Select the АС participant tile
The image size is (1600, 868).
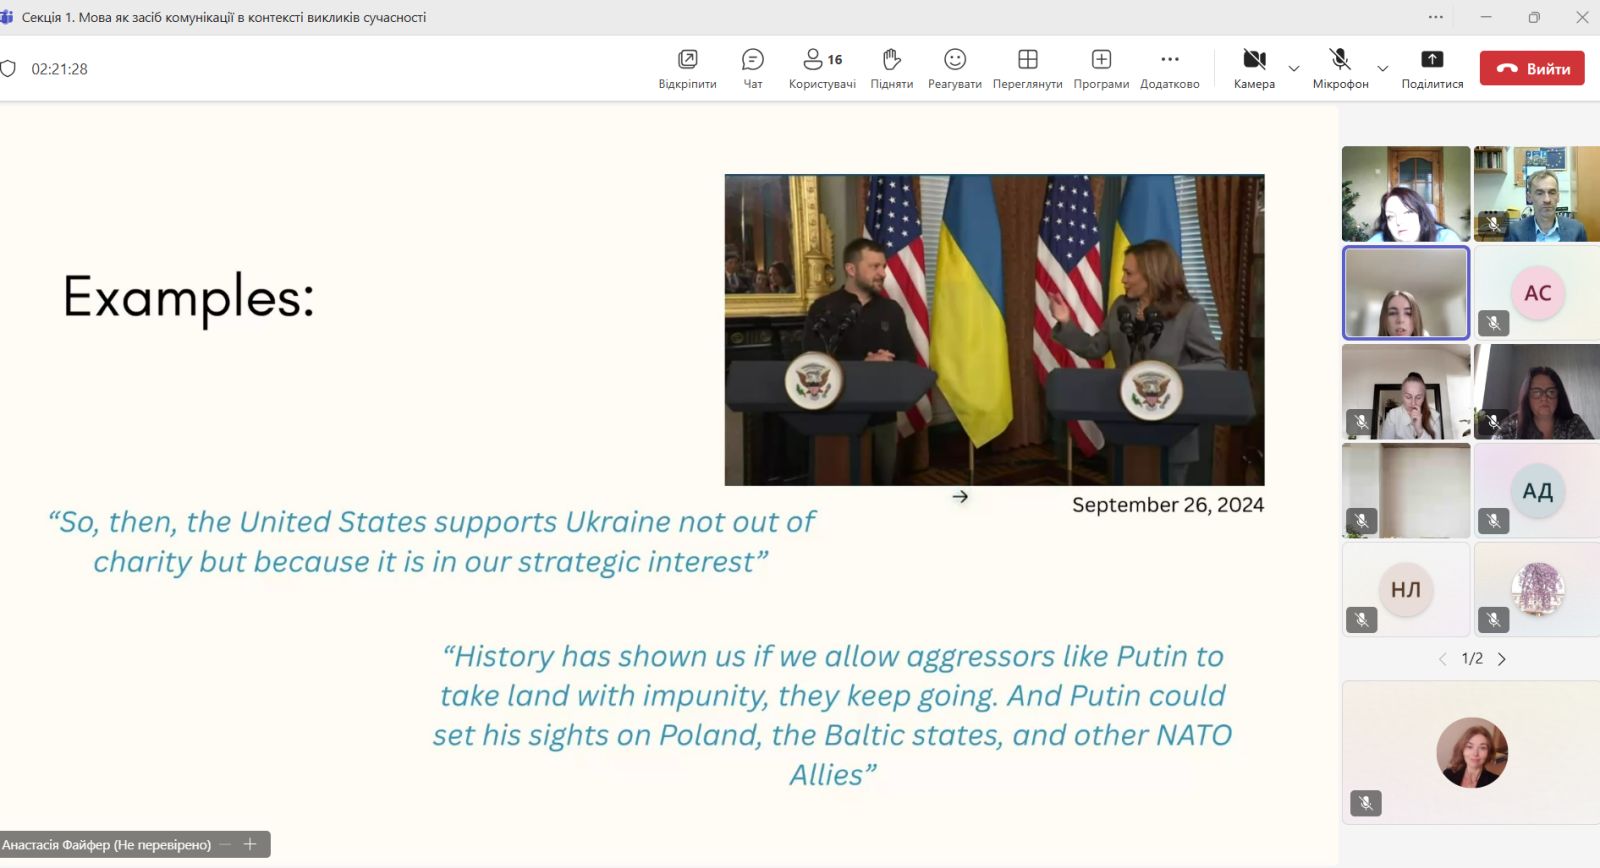[x=1537, y=293]
